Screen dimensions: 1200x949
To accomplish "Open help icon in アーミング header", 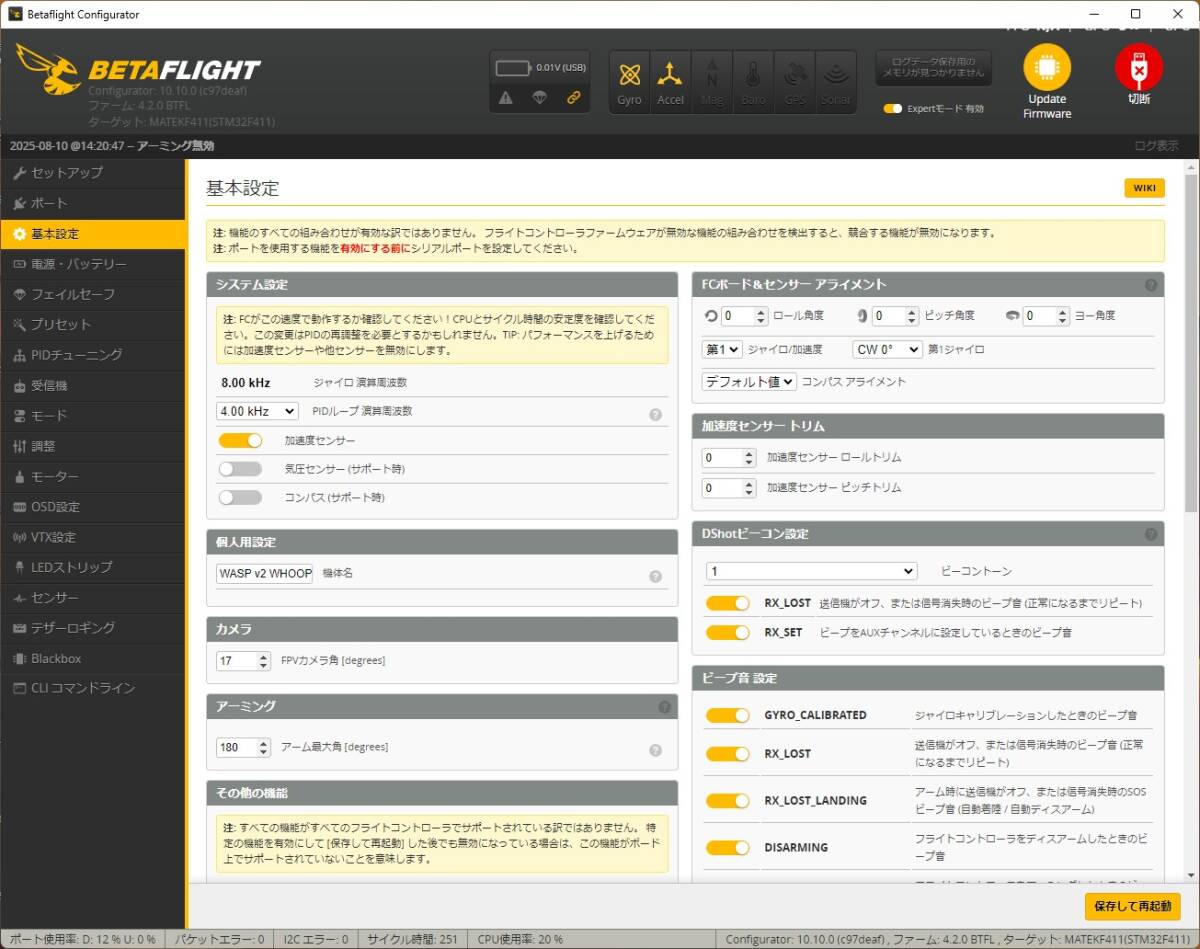I will (x=664, y=707).
